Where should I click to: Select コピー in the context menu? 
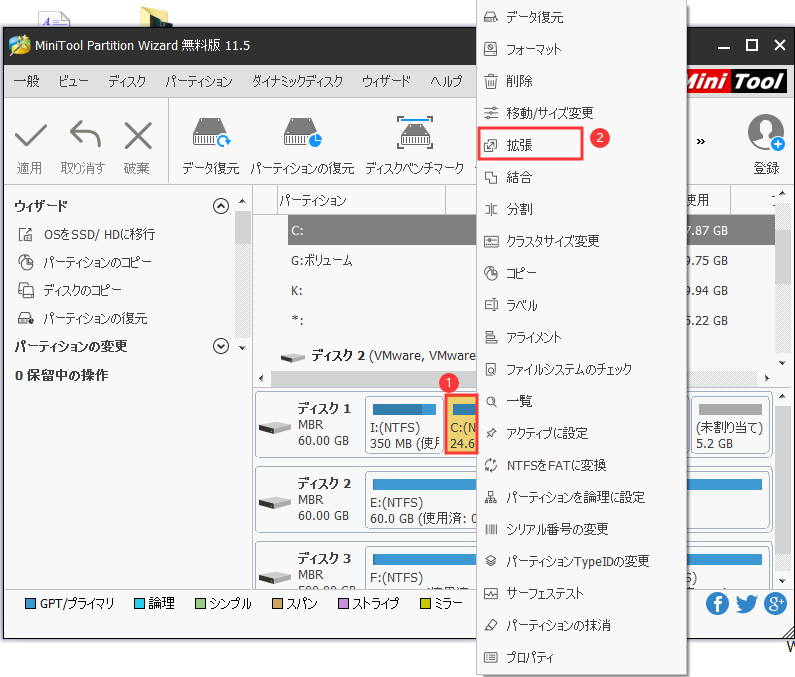click(582, 273)
